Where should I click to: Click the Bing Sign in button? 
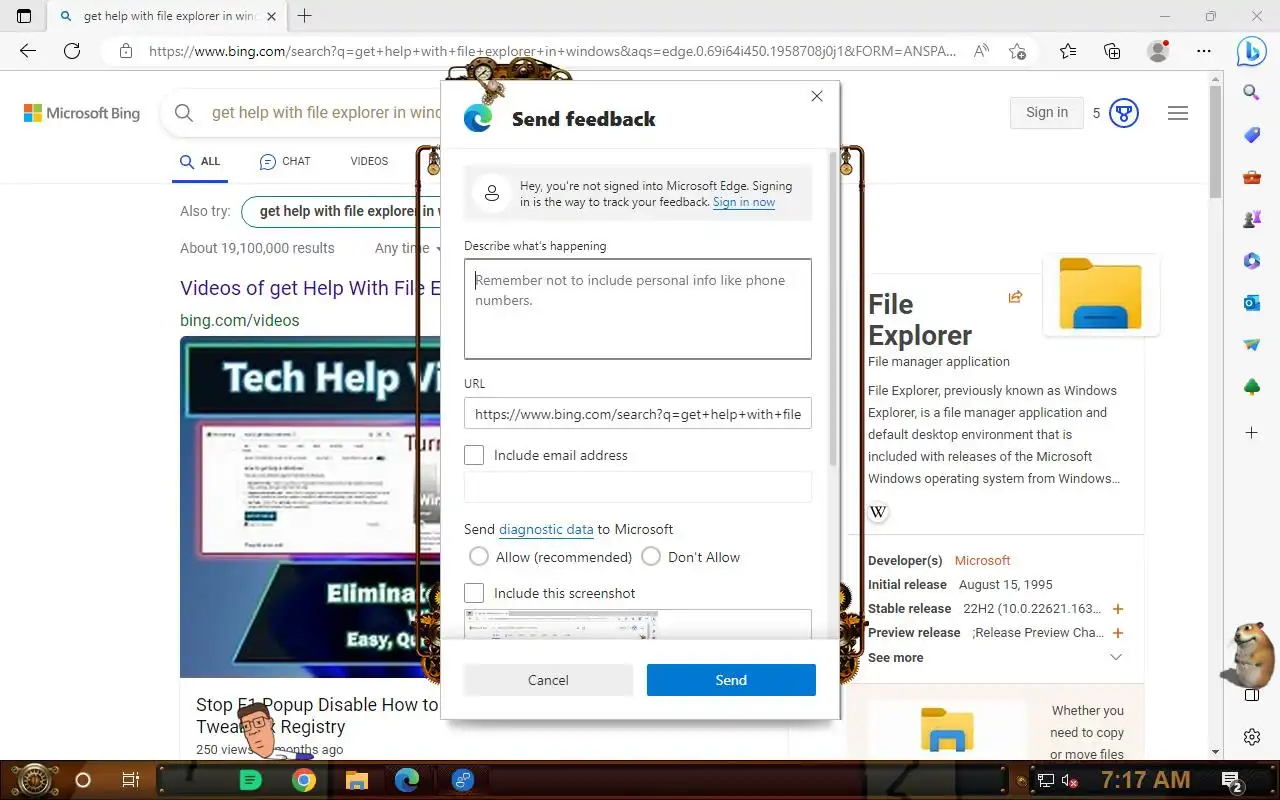coord(1047,113)
